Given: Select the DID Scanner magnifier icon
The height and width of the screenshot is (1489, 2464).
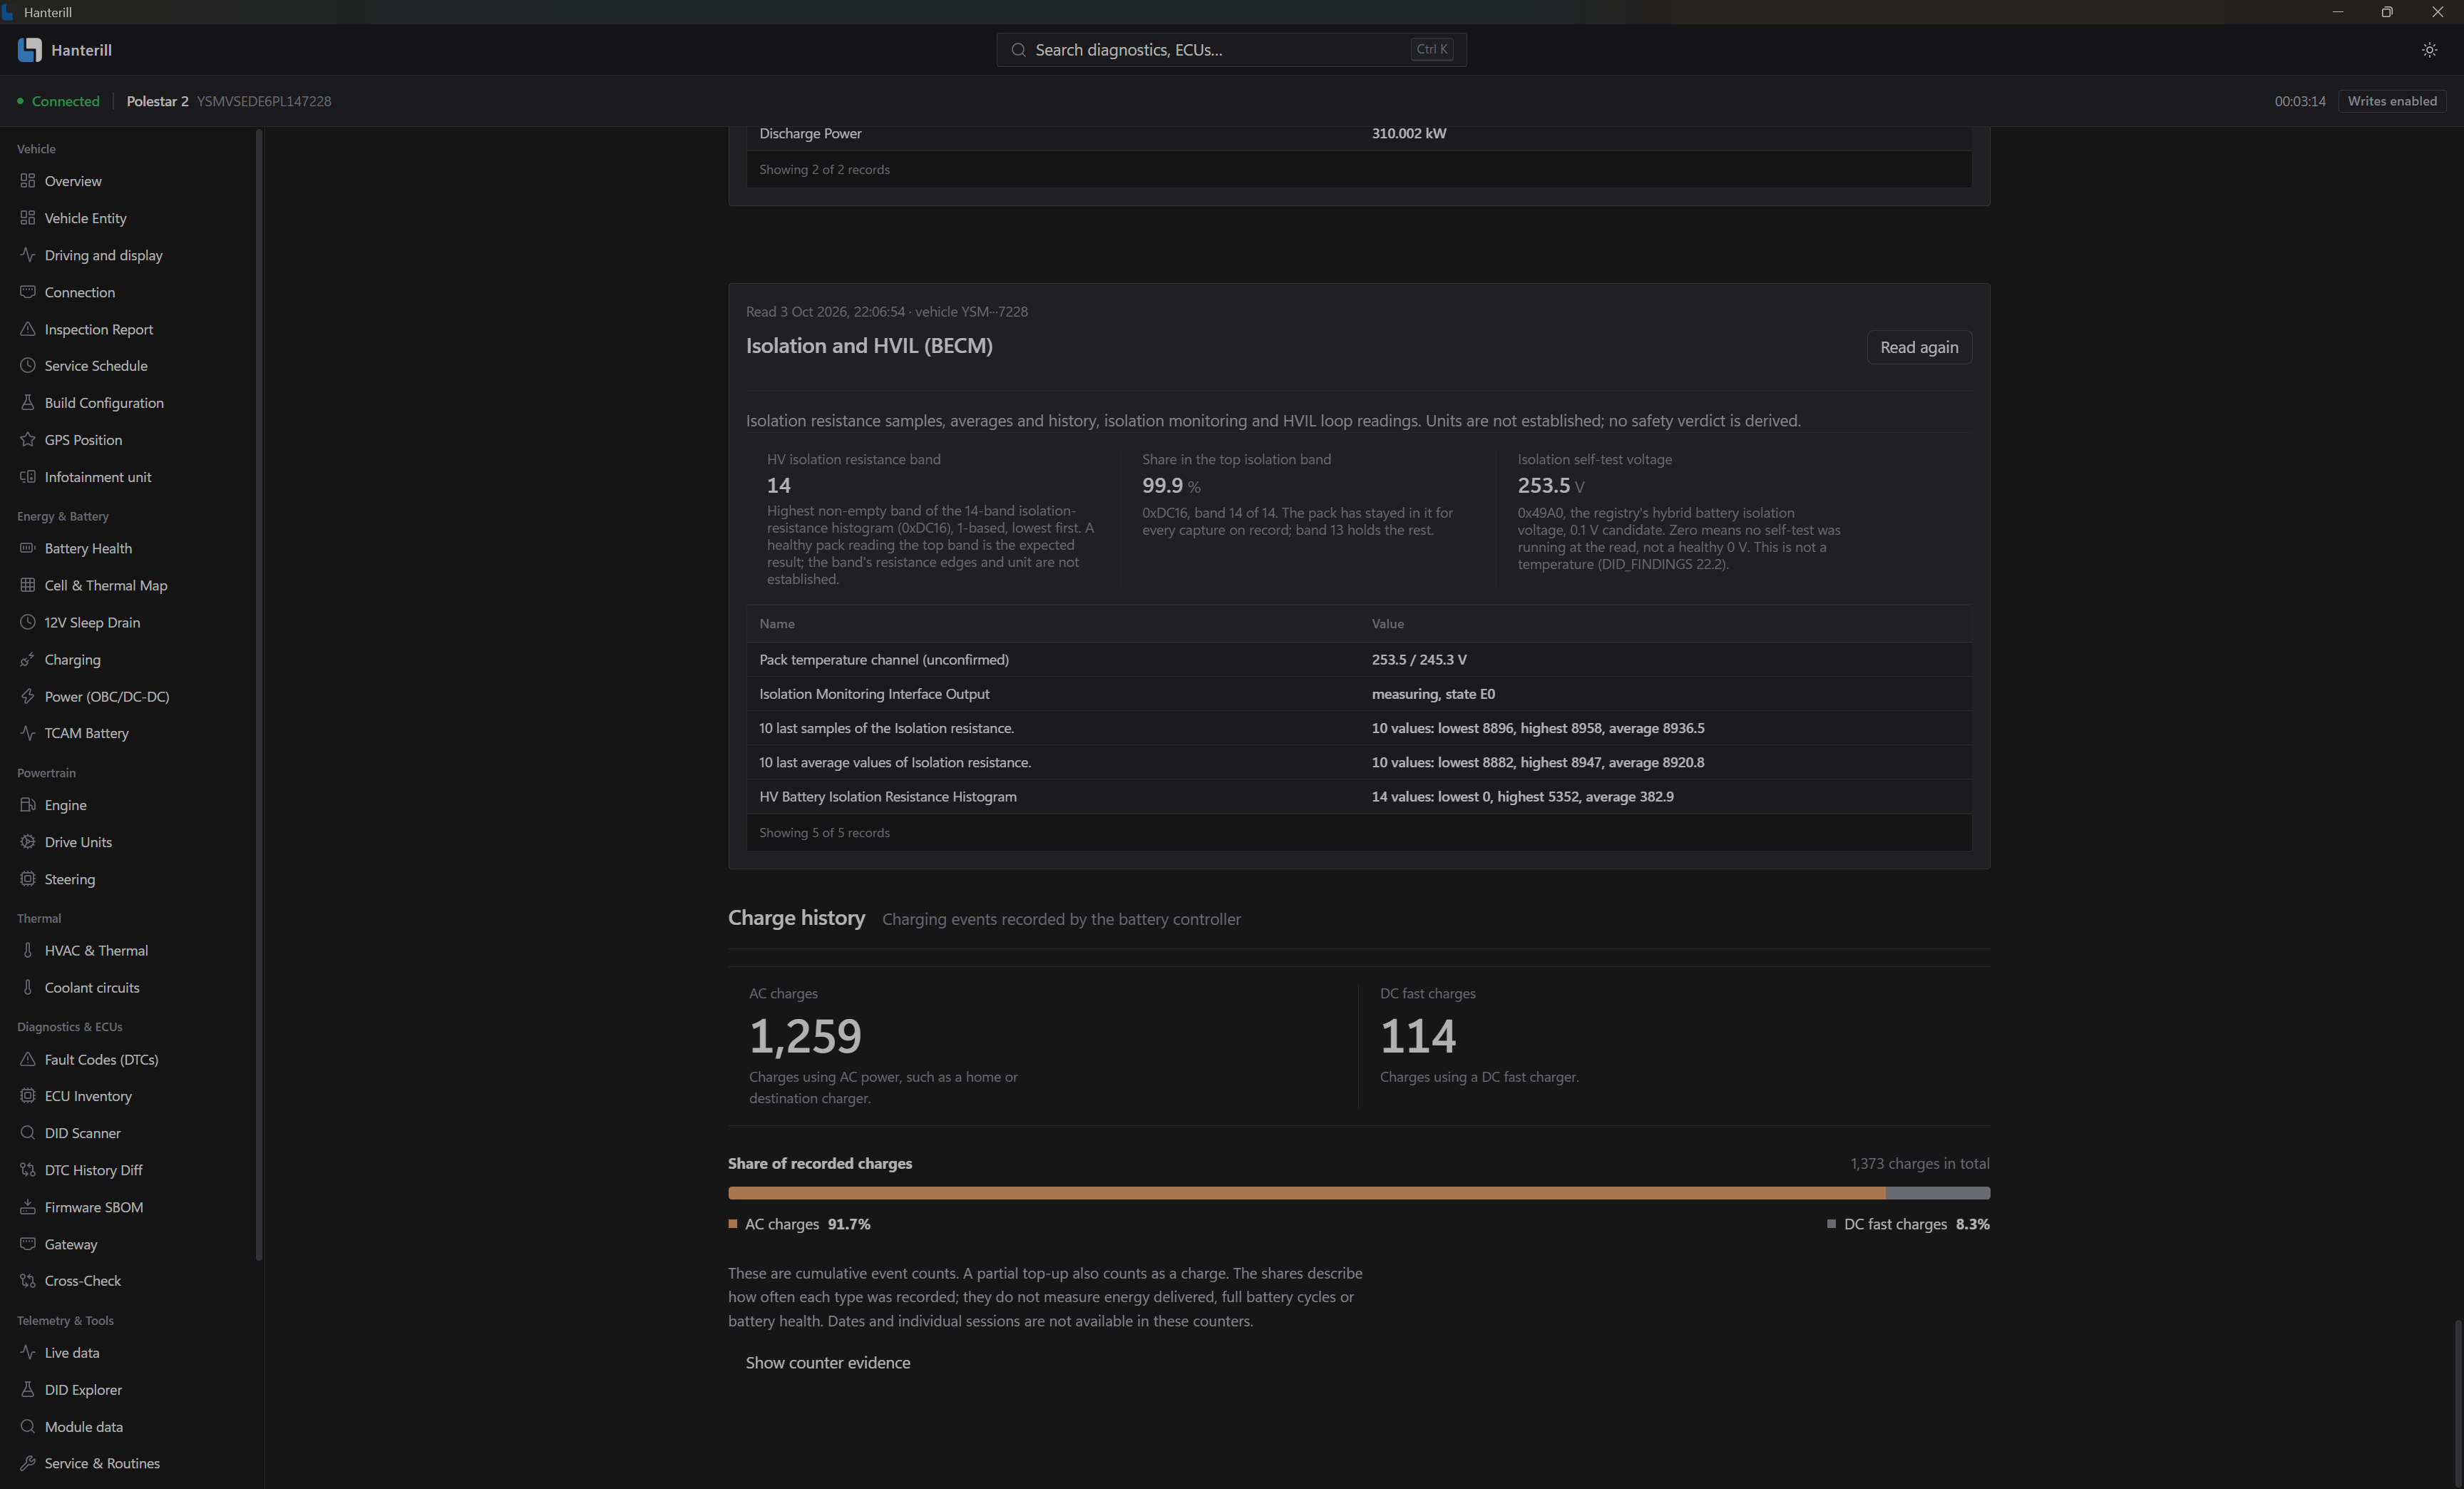Looking at the screenshot, I should (28, 1133).
